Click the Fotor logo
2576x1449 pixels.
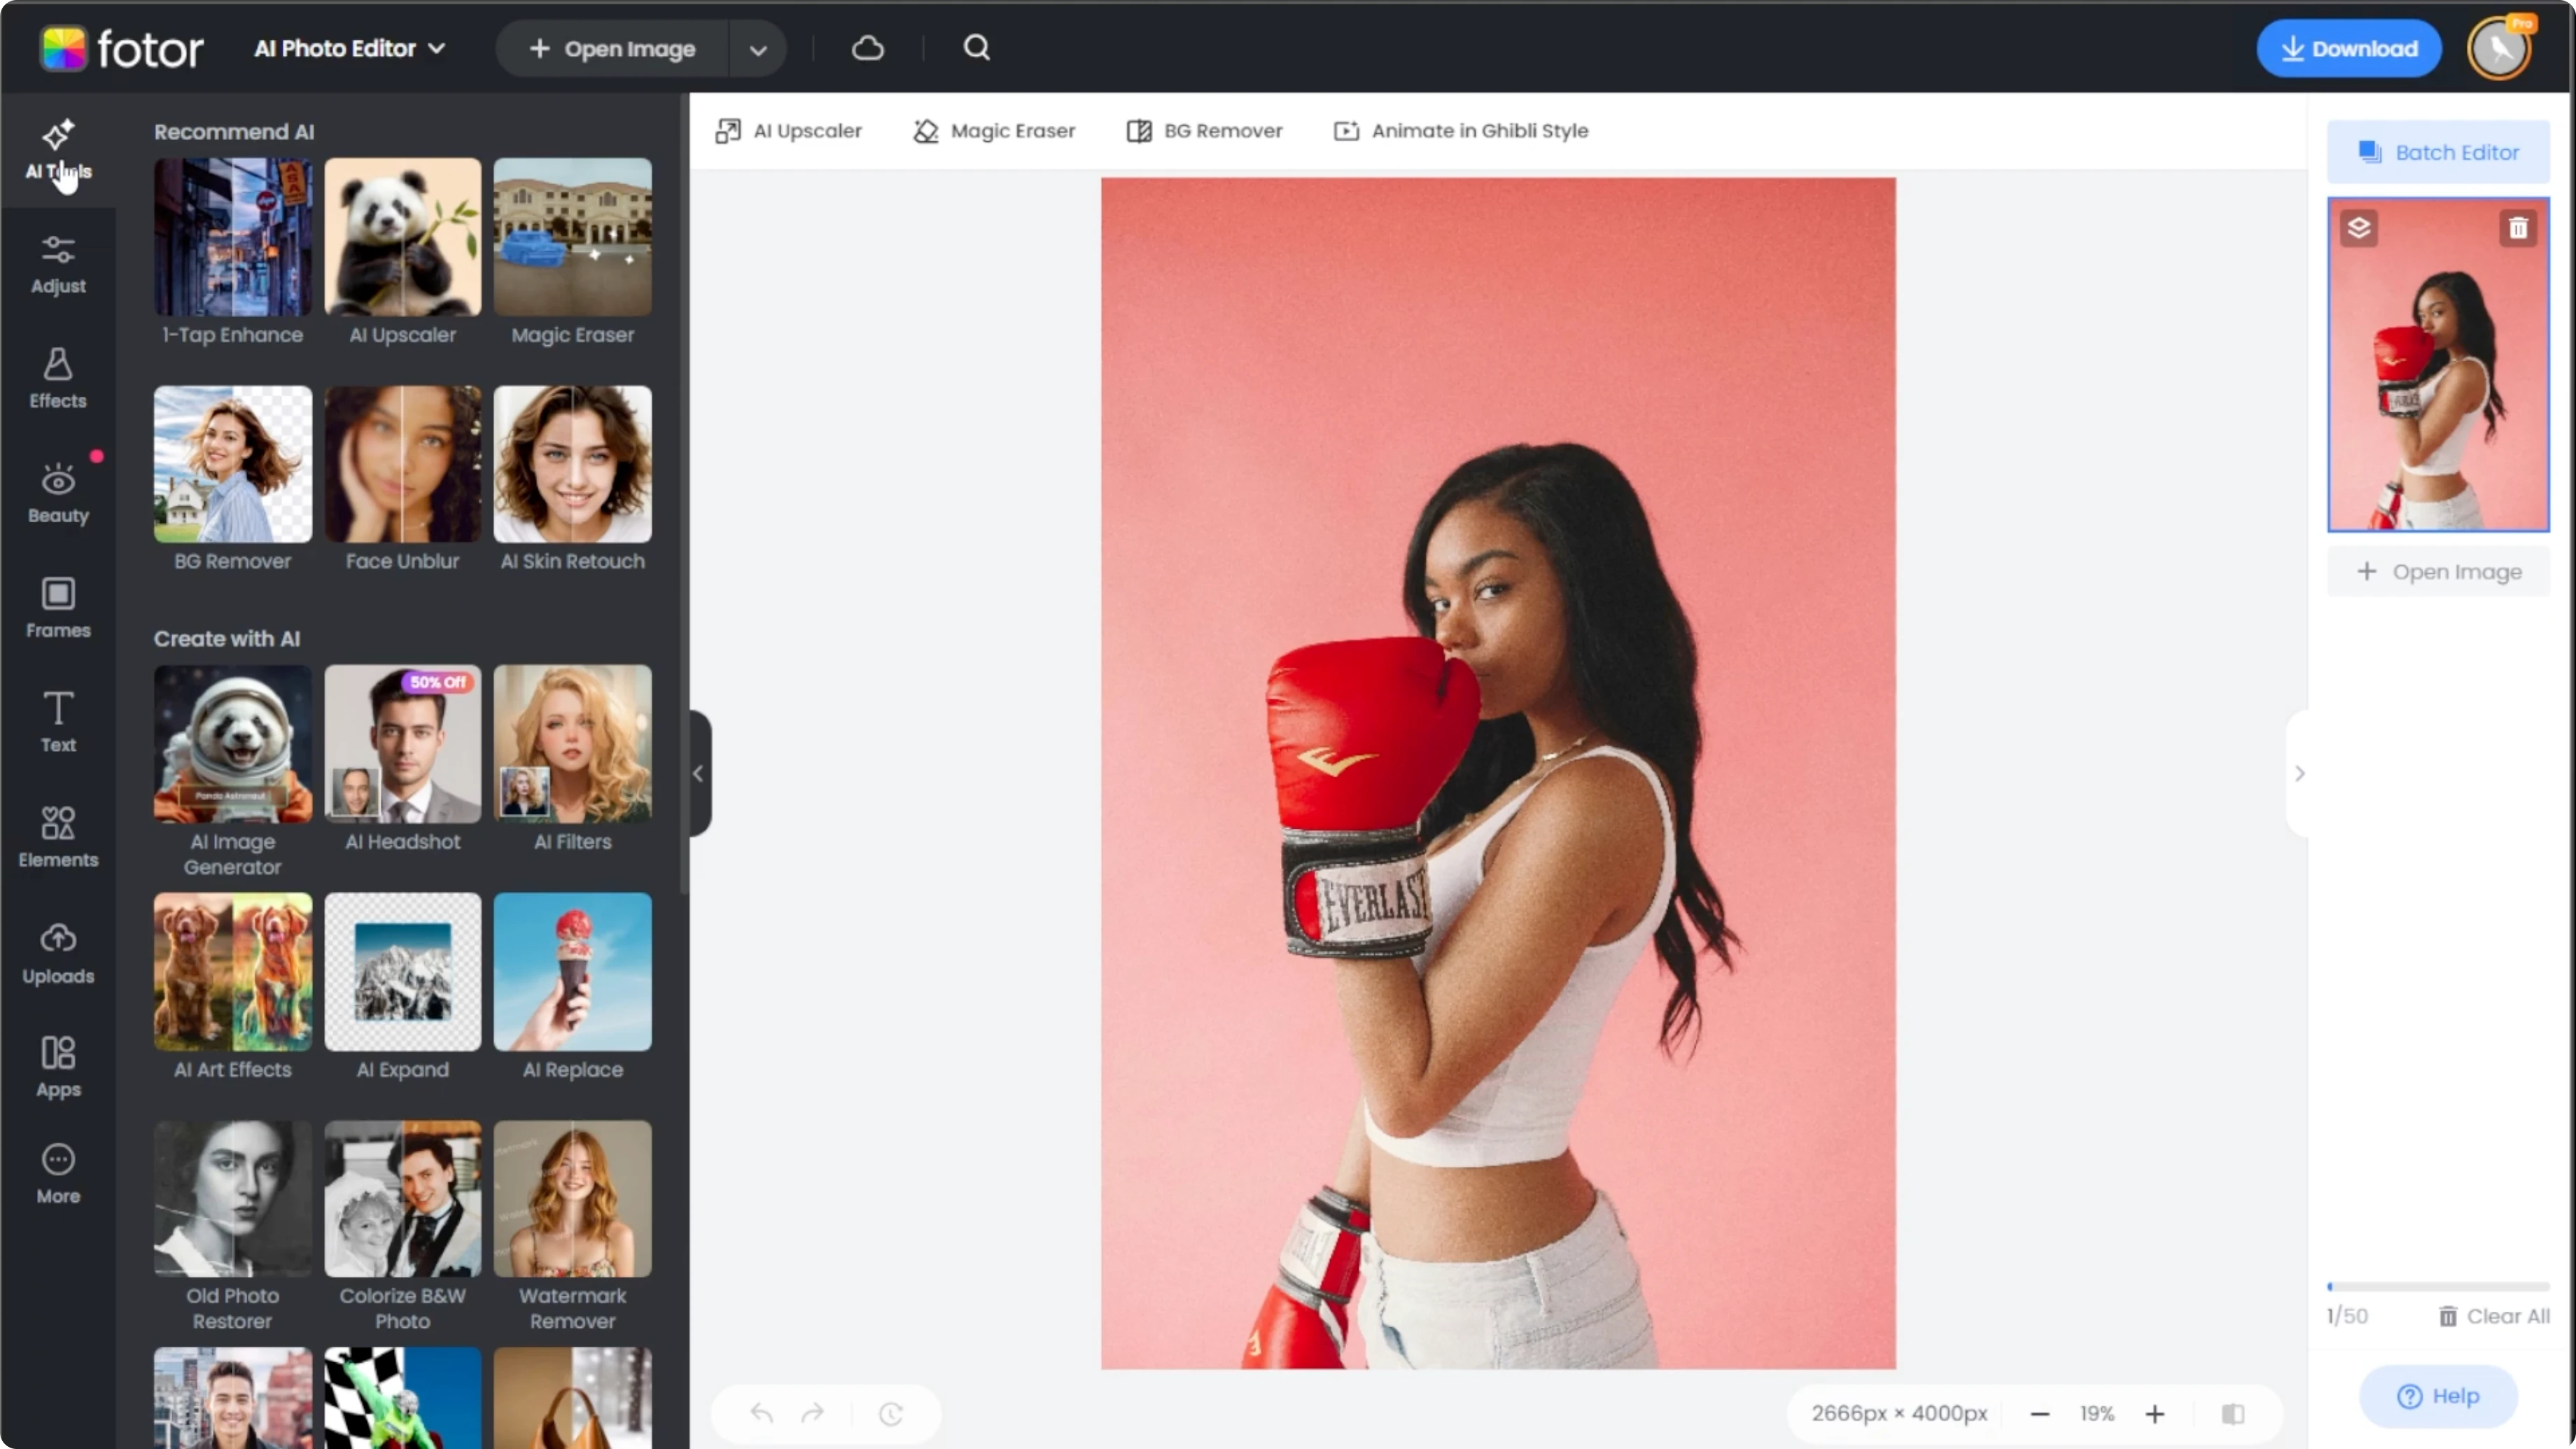click(122, 48)
